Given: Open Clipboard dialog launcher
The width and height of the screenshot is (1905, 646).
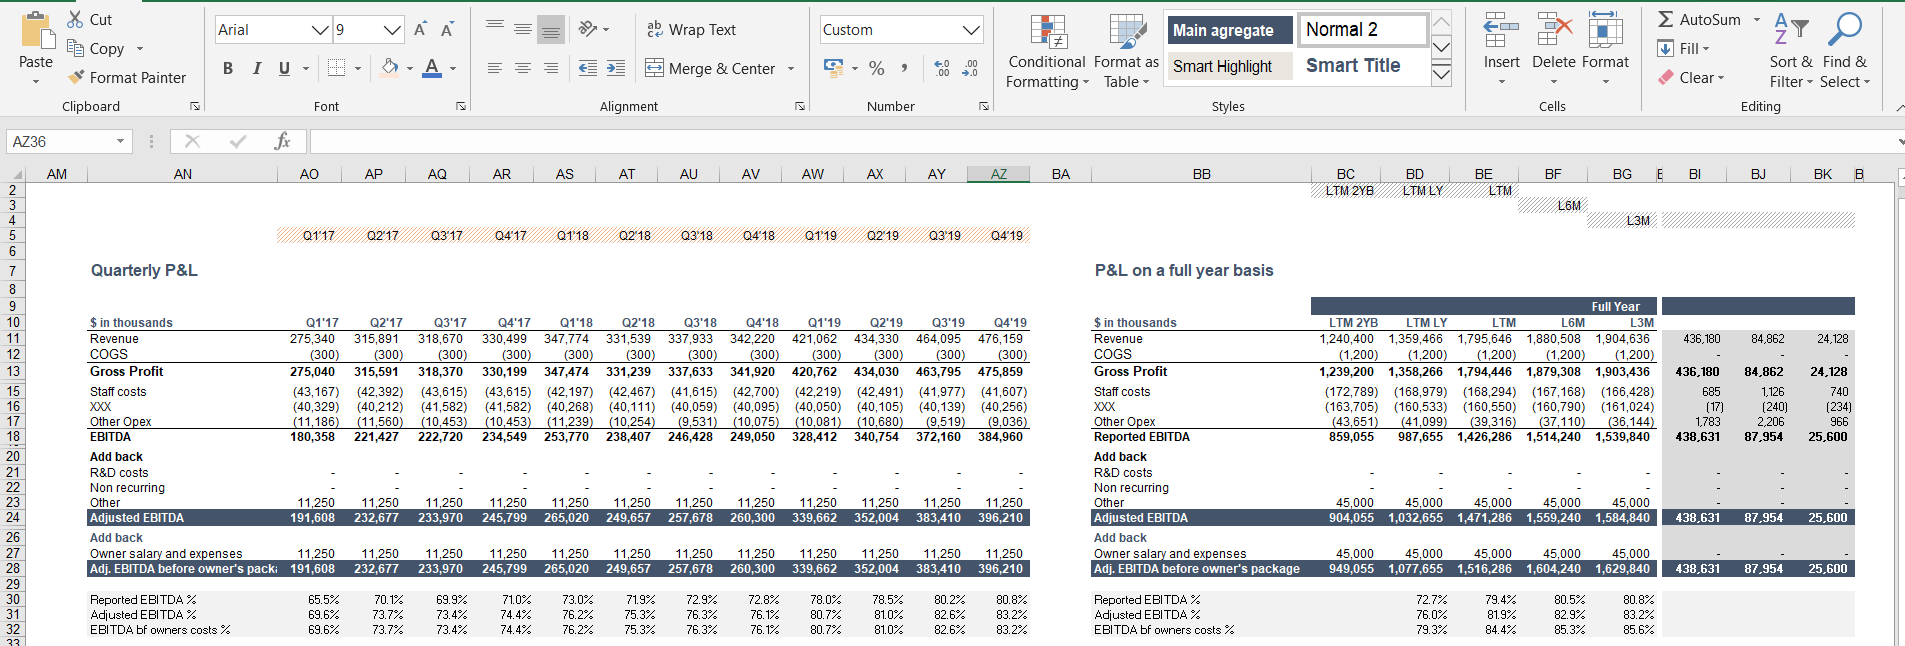Looking at the screenshot, I should click(x=195, y=106).
